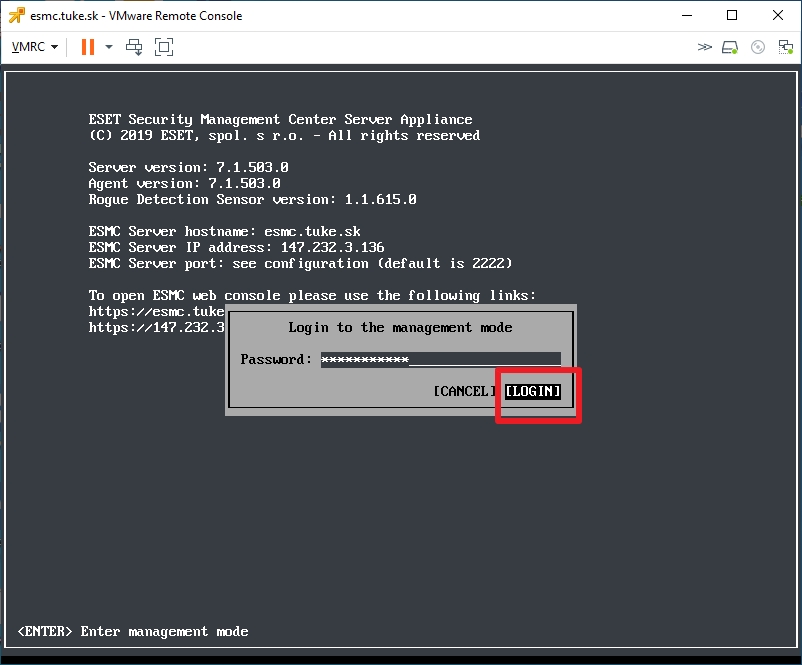The width and height of the screenshot is (802, 665).
Task: Open the hard disk device icon
Action: [x=730, y=47]
